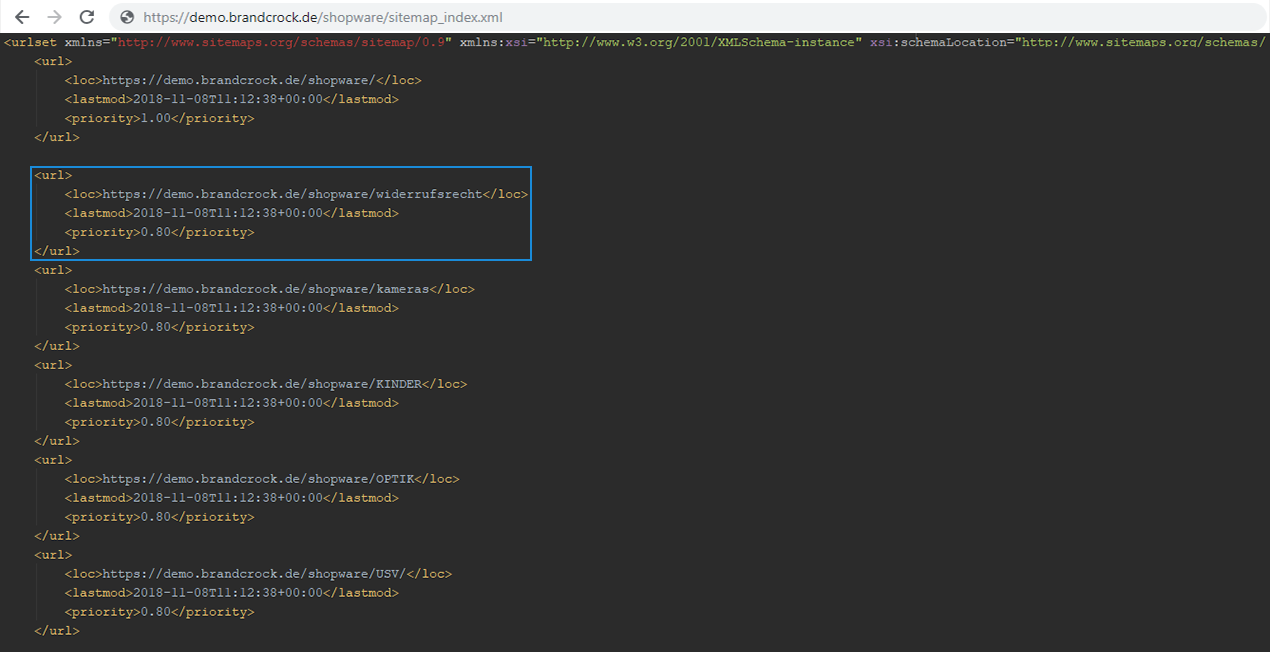Click the lastmod date under kameras
1270x652 pixels.
228,308
